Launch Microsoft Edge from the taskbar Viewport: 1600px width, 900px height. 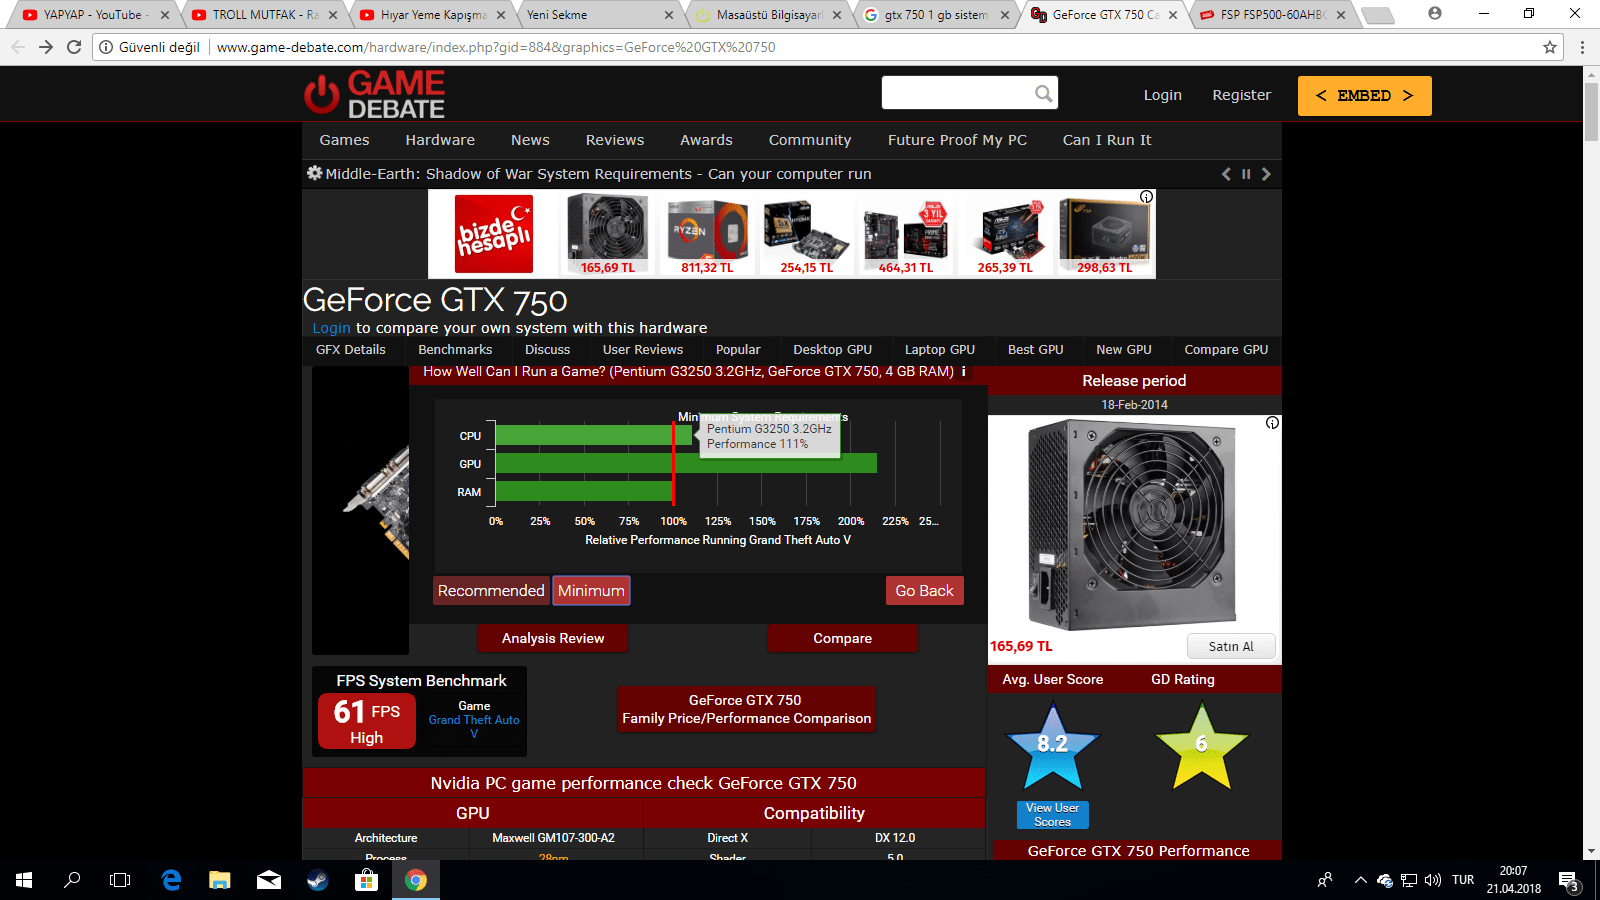[171, 880]
